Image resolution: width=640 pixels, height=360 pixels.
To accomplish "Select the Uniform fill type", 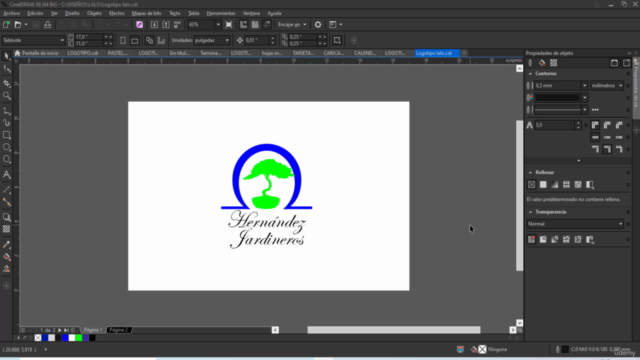I will pos(543,184).
